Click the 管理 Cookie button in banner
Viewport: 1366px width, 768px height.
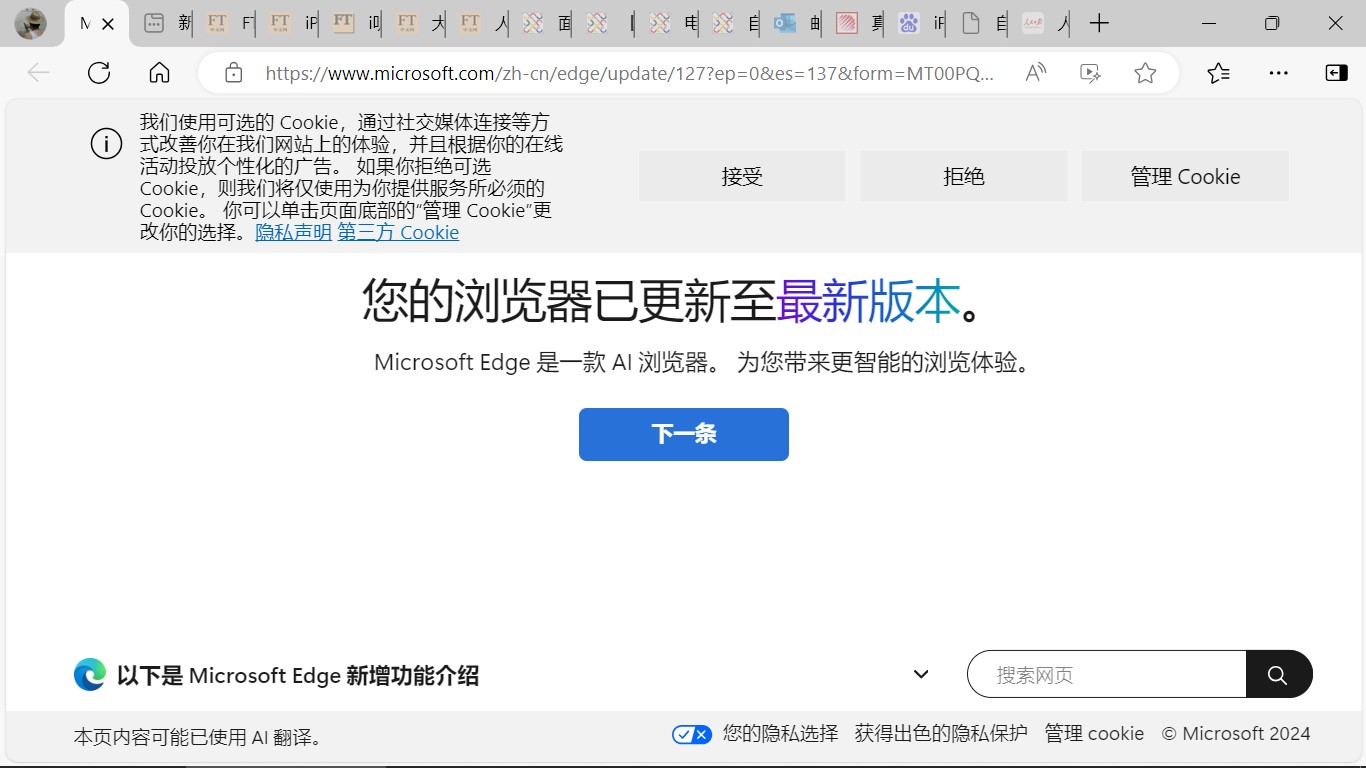pos(1185,176)
